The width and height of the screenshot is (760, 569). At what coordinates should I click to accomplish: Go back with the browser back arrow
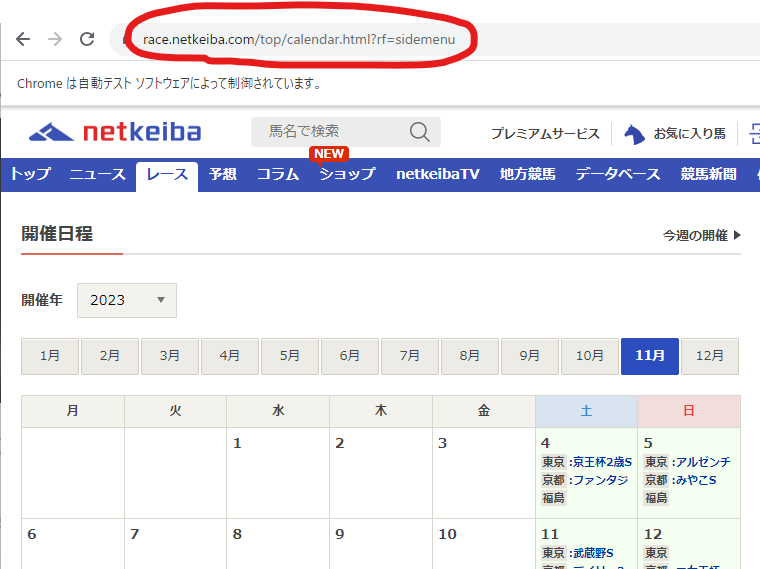pyautogui.click(x=23, y=39)
